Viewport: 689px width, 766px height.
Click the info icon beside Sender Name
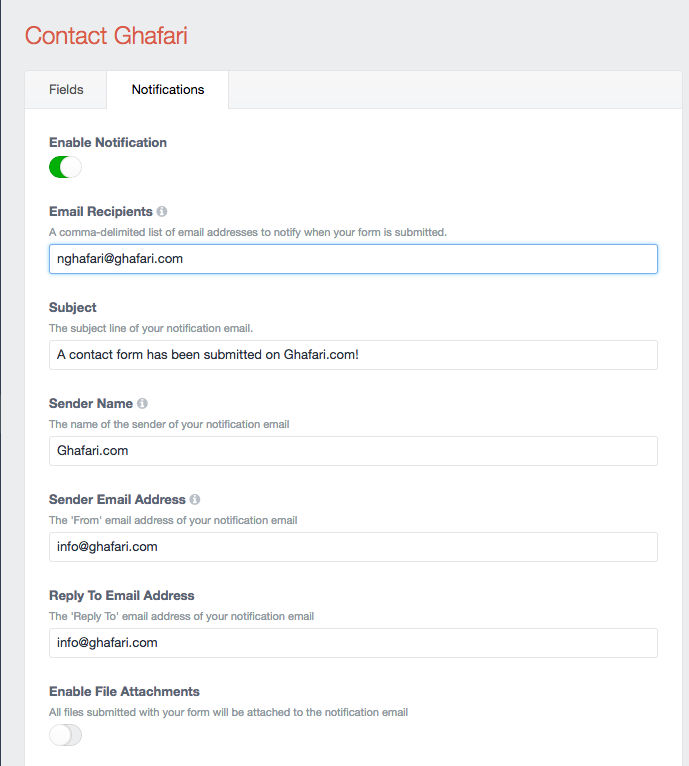[x=142, y=404]
